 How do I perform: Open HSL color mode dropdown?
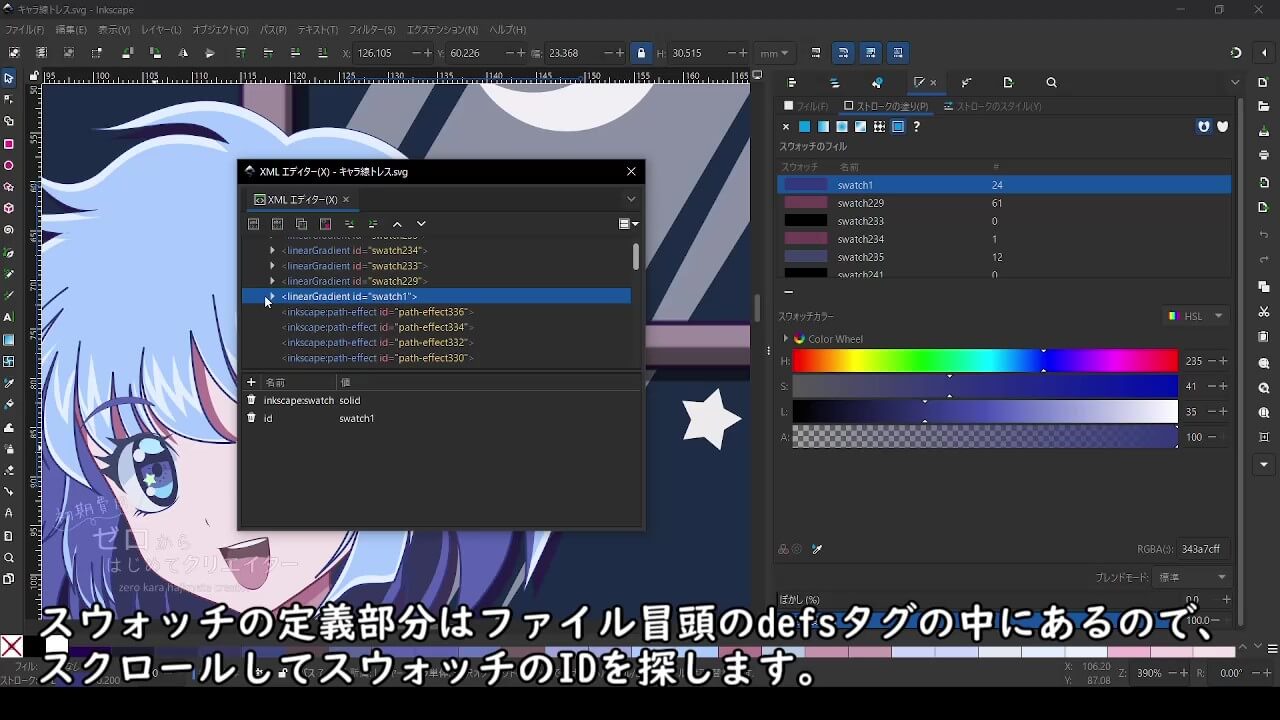(1196, 316)
